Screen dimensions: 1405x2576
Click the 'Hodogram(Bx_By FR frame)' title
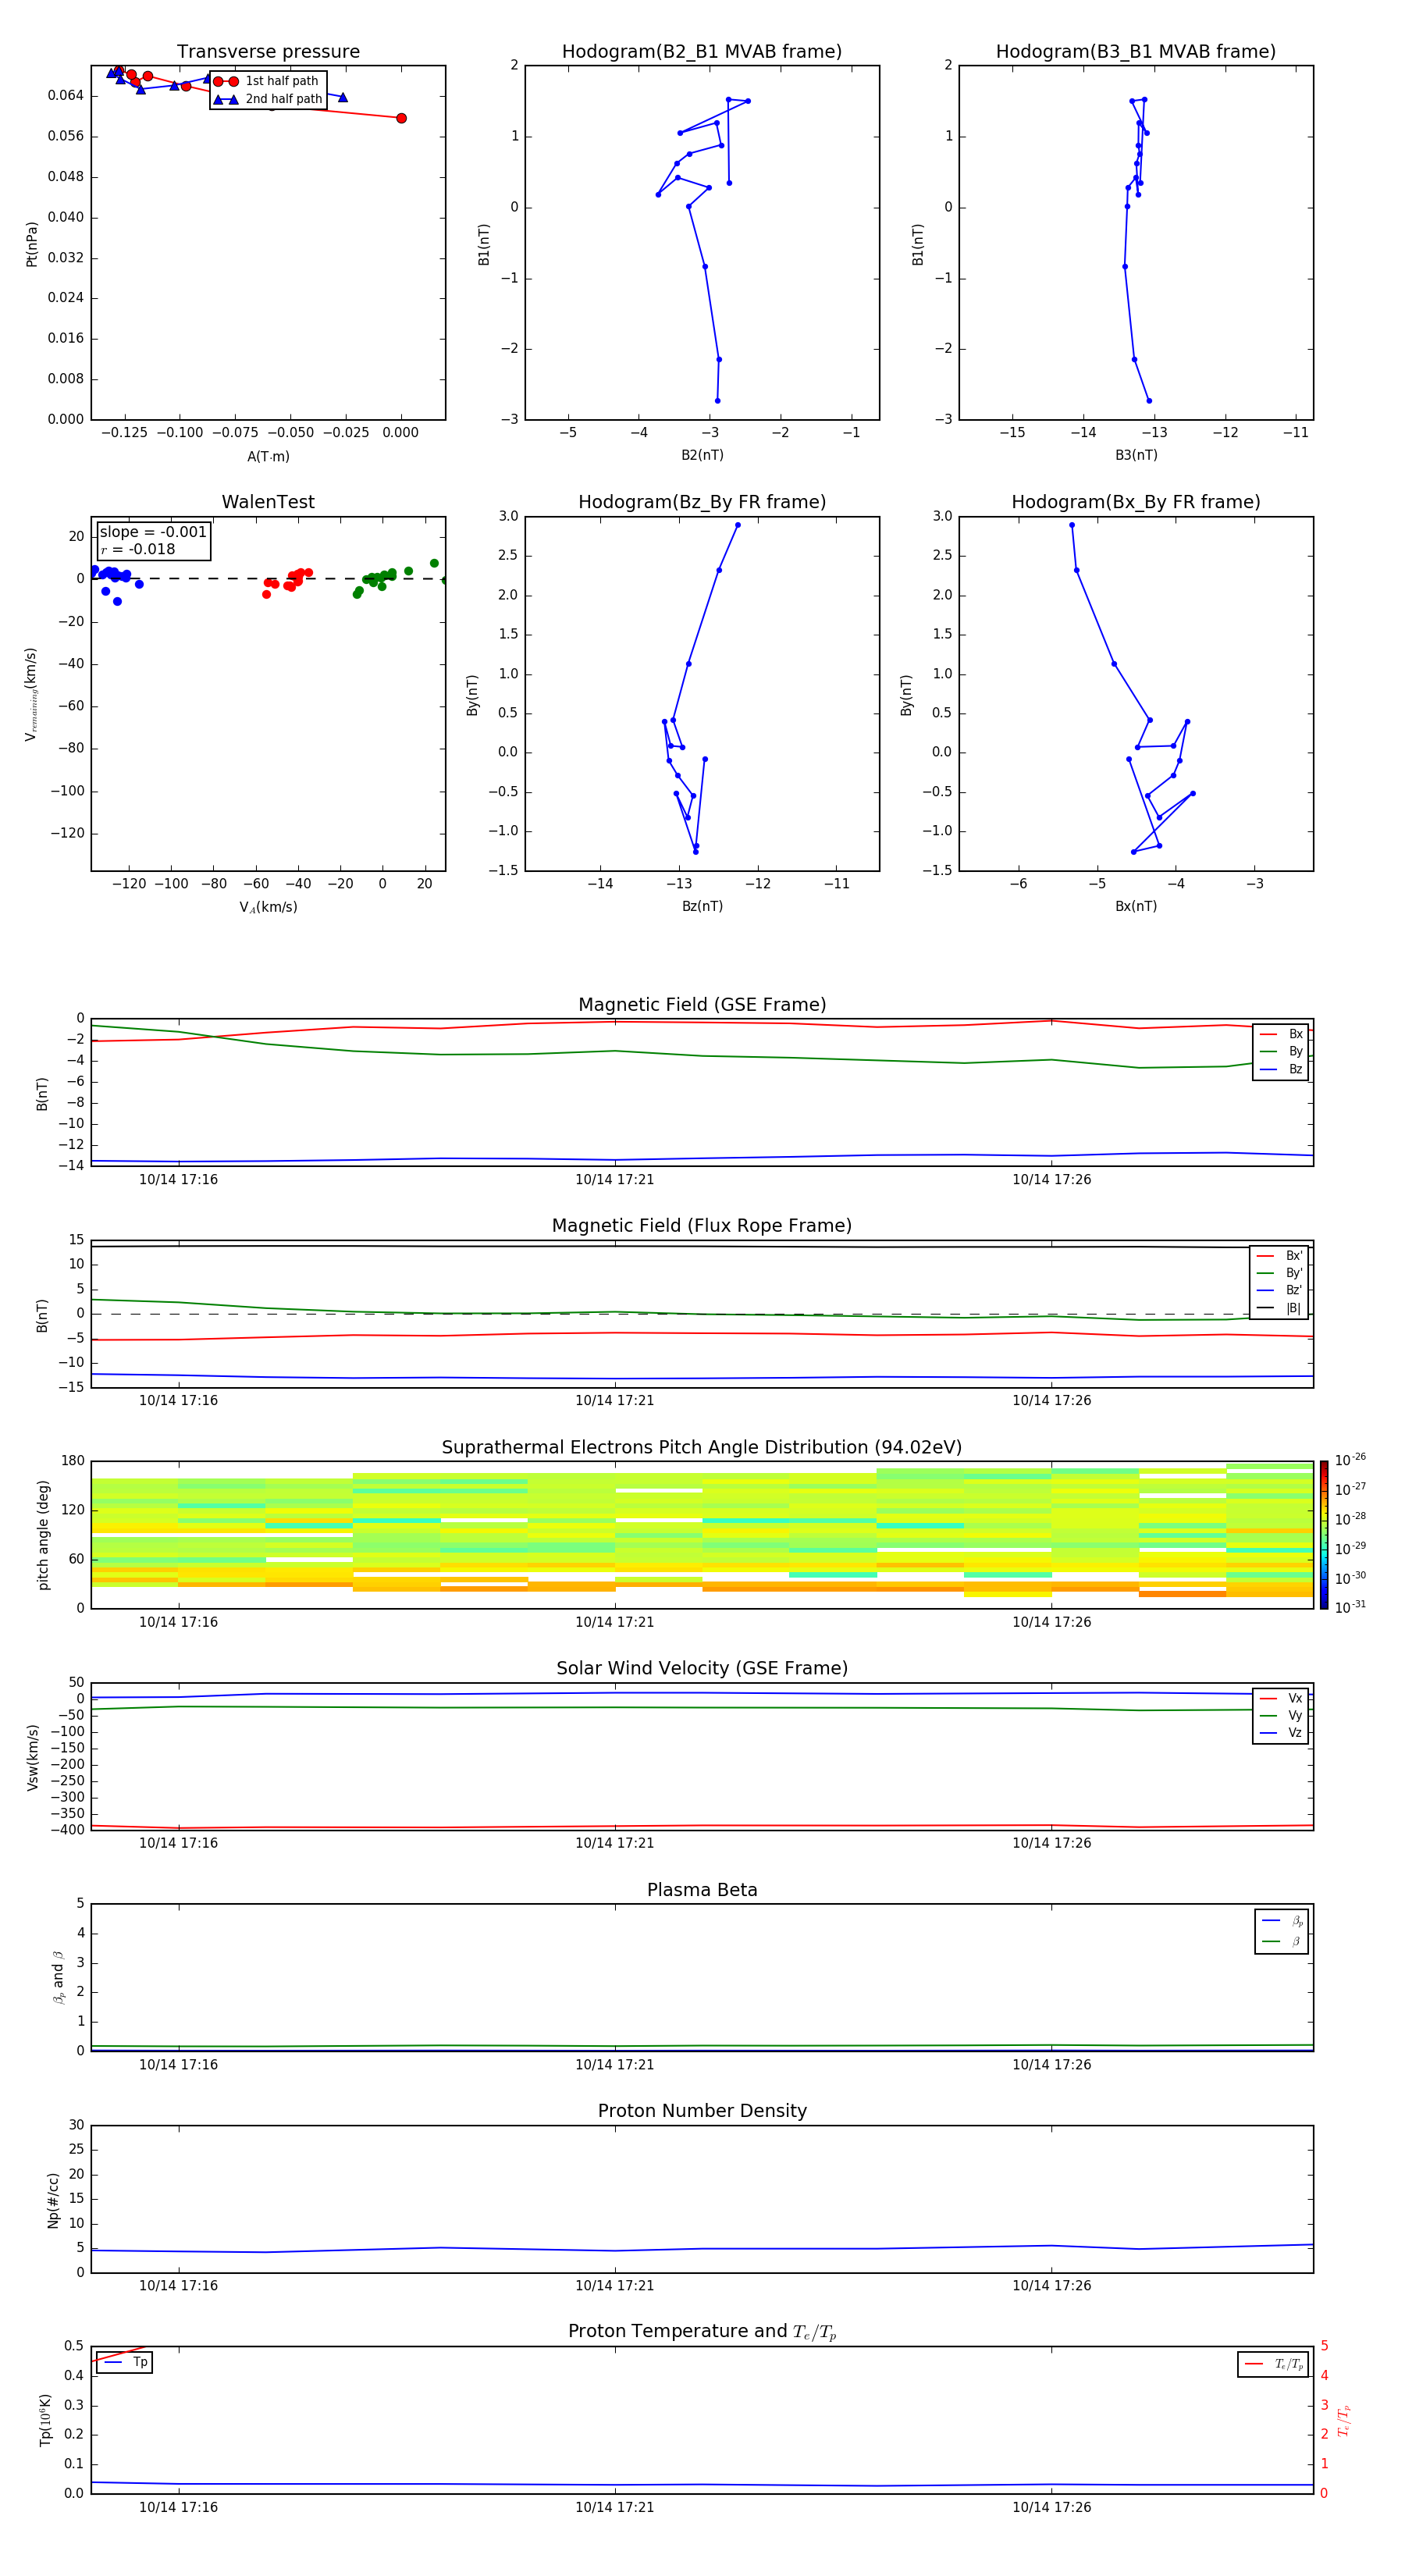click(1136, 502)
